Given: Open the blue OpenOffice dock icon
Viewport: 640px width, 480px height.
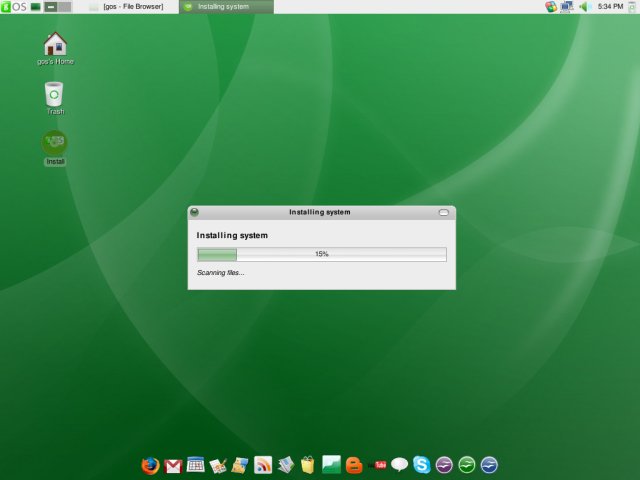Looking at the screenshot, I should tap(489, 465).
